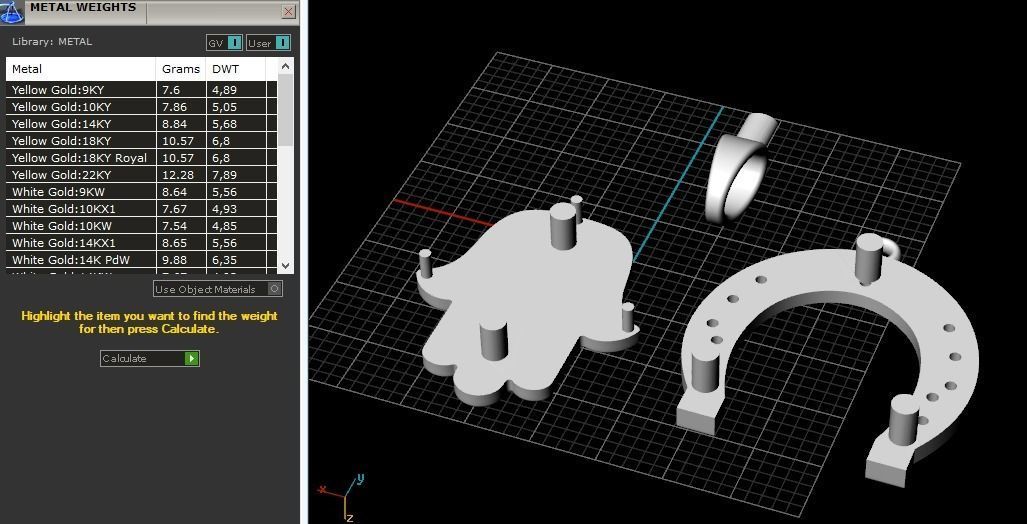Click the 5,68 DWT value
The width and height of the screenshot is (1027, 524).
point(225,124)
